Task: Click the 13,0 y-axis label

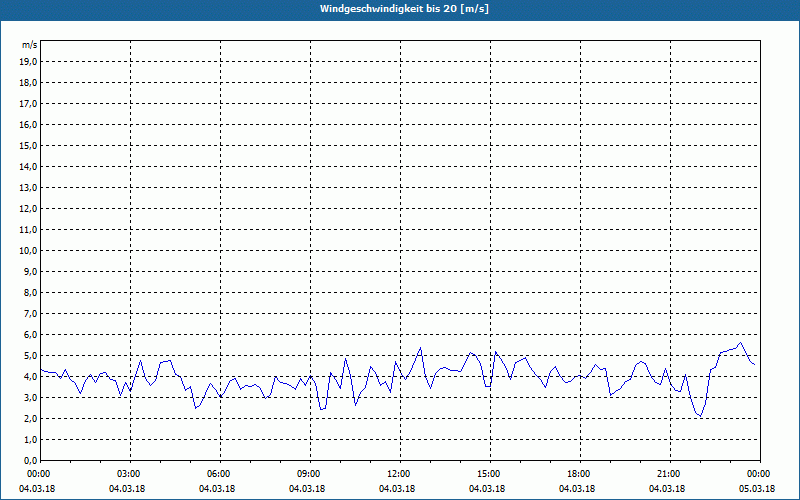Action: tap(29, 187)
